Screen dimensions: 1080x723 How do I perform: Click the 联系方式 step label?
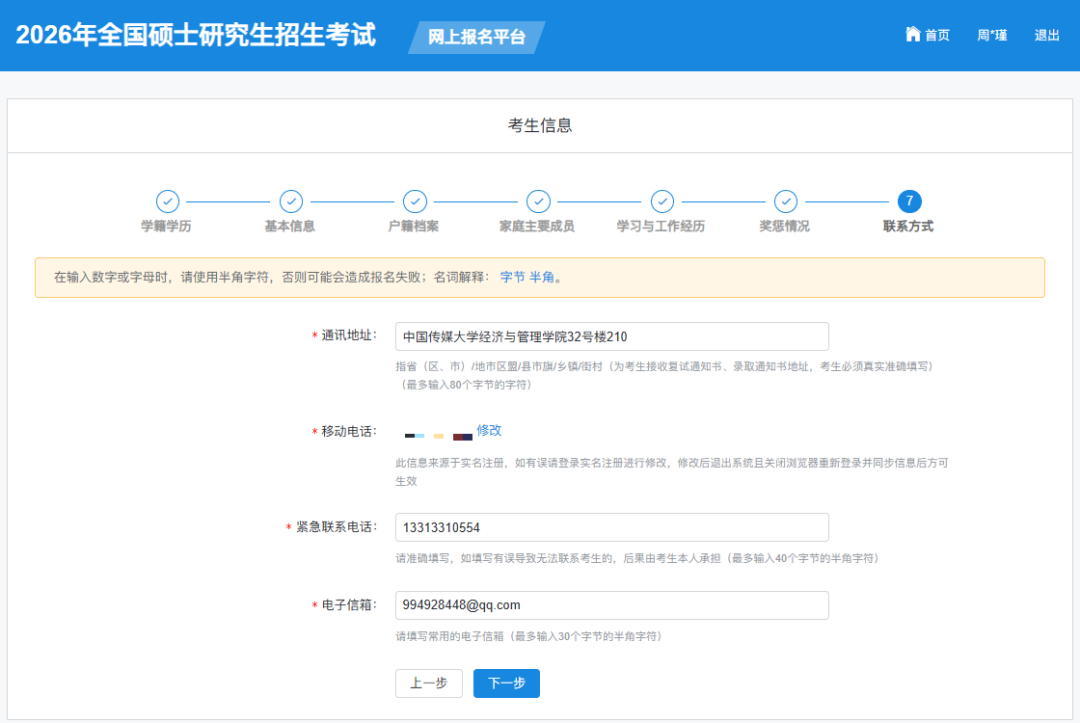pos(909,226)
